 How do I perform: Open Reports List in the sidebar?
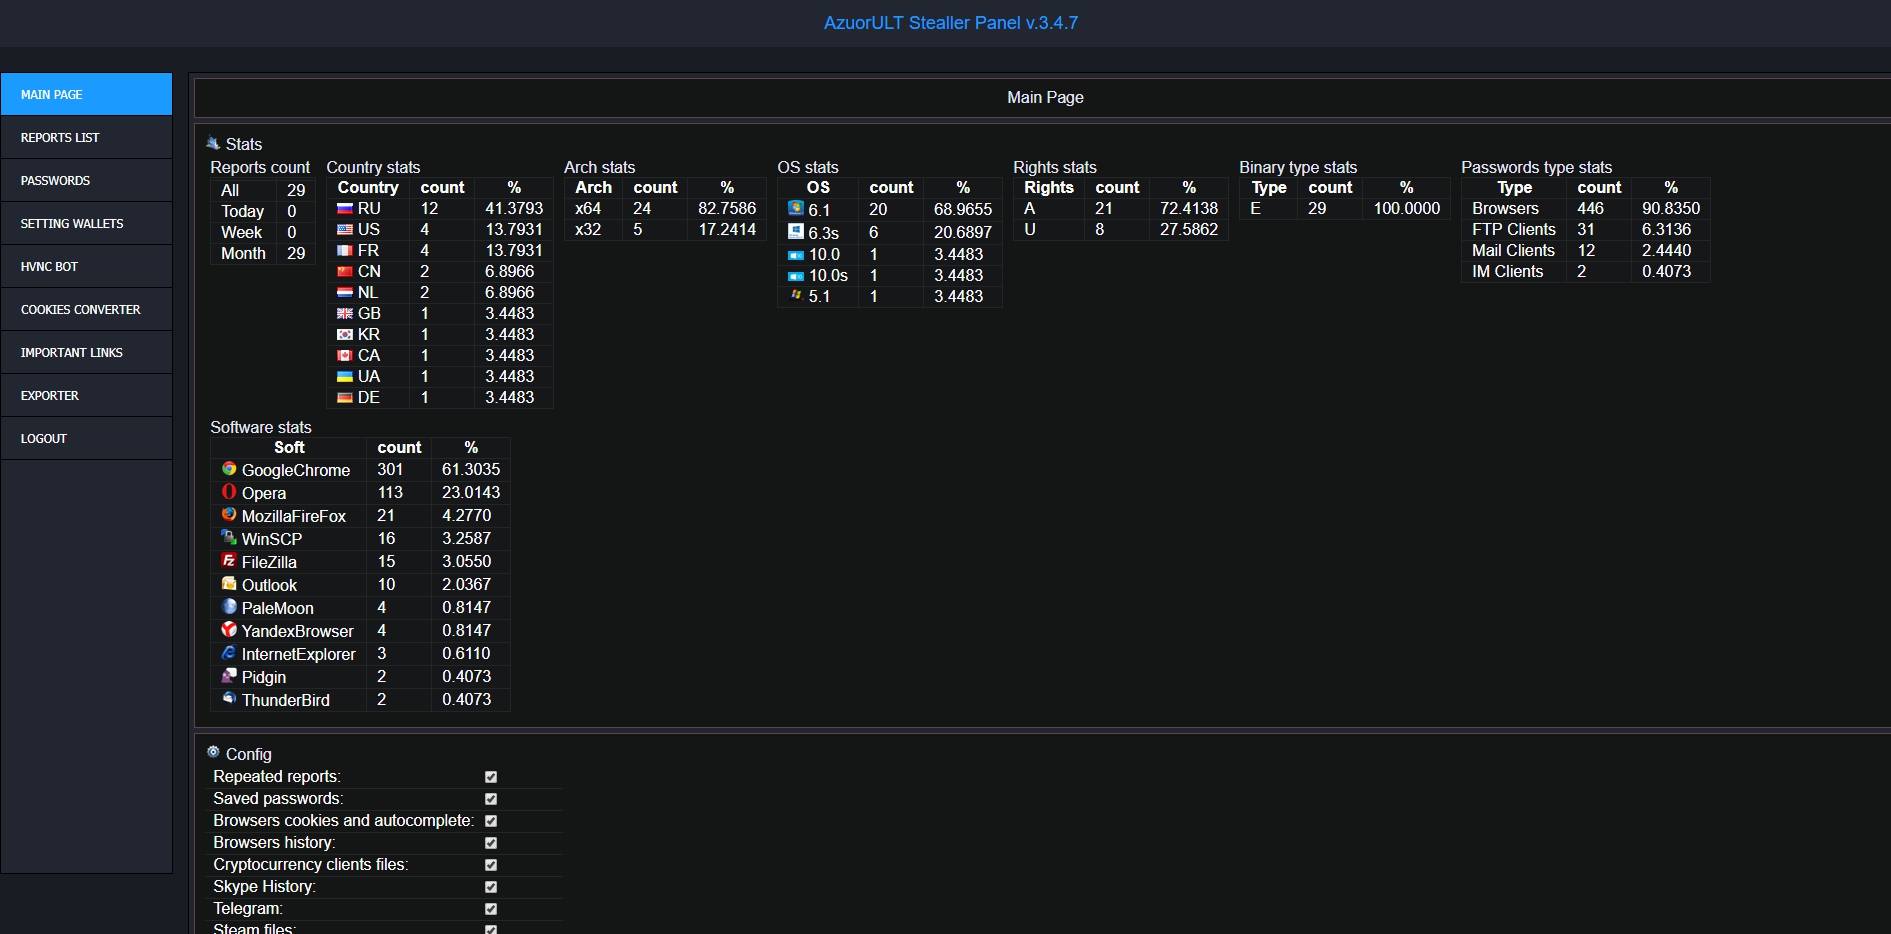tap(86, 138)
